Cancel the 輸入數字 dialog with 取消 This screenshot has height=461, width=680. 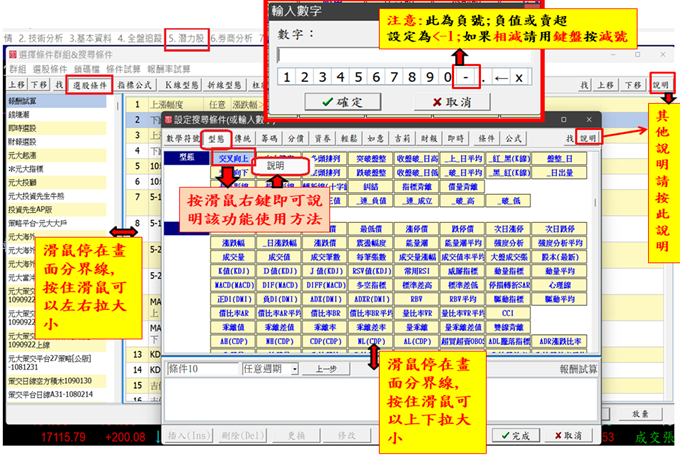(437, 101)
